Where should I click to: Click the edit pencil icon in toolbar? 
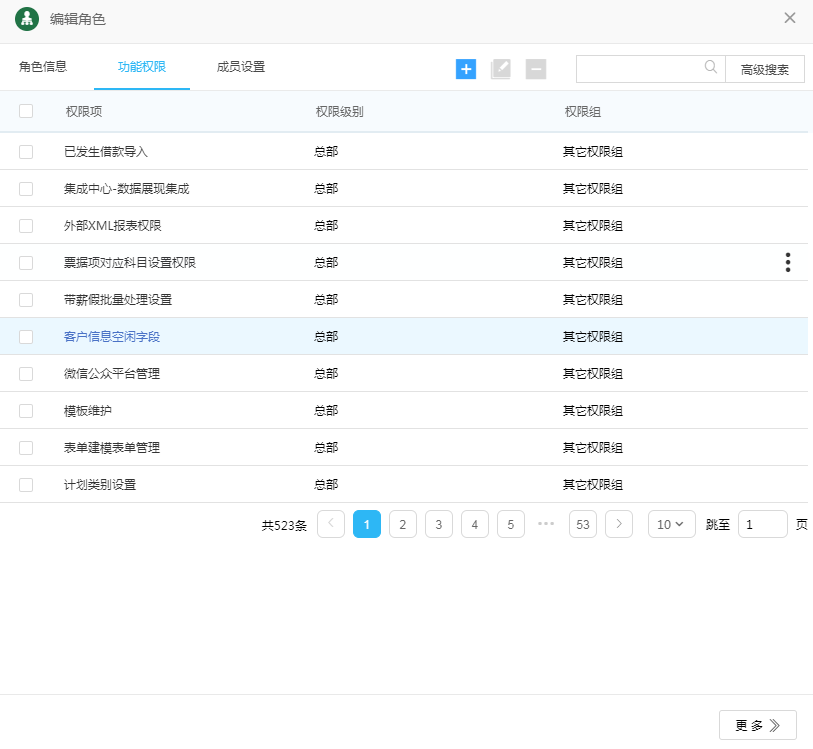pos(501,69)
